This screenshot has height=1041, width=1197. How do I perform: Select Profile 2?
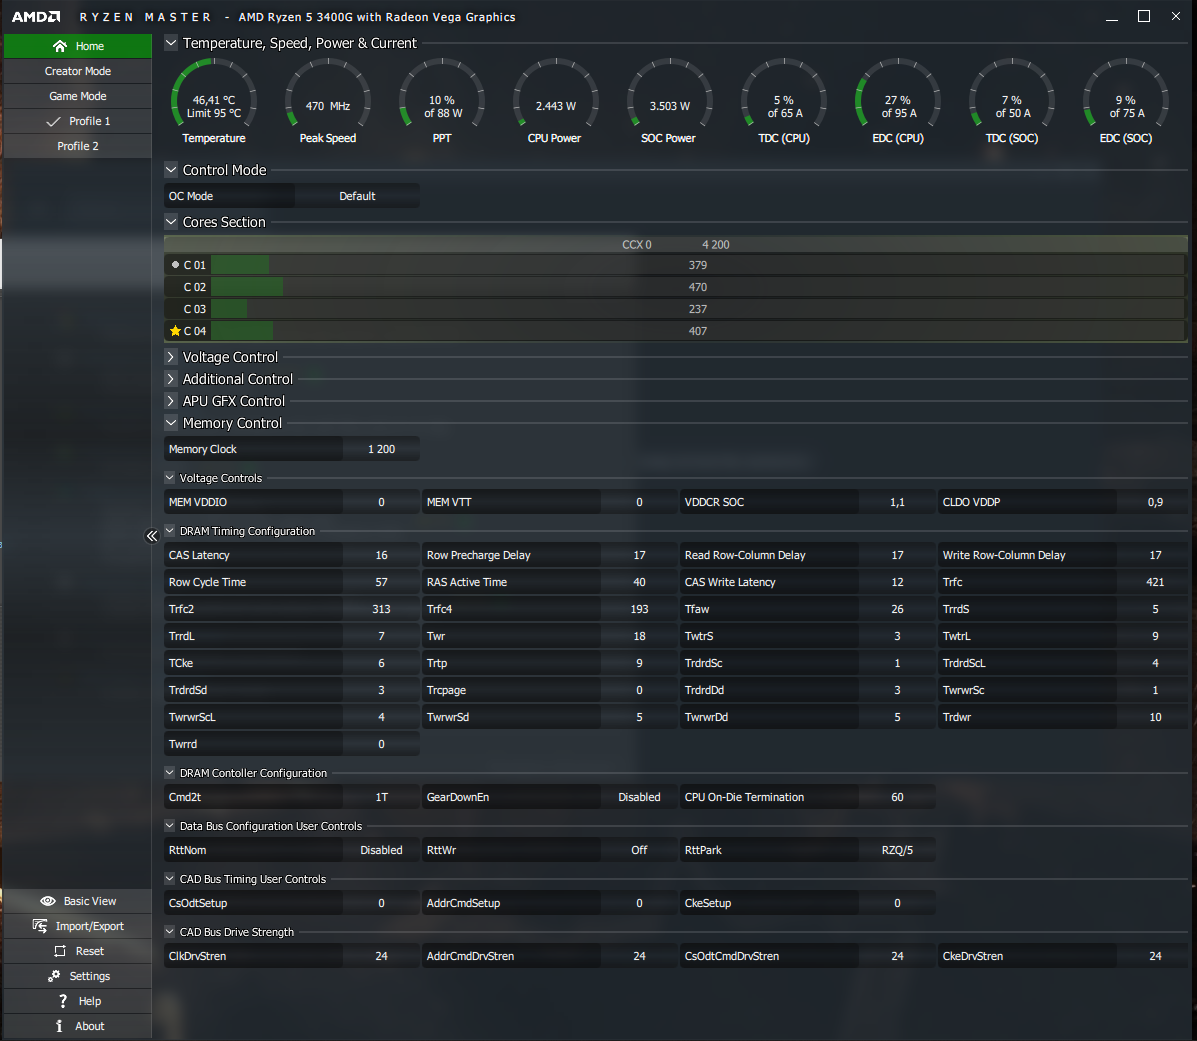click(78, 146)
